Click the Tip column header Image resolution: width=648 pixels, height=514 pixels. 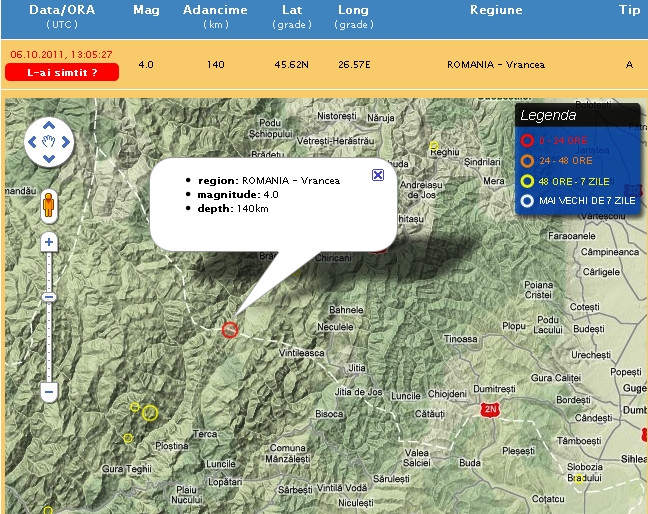[x=629, y=10]
